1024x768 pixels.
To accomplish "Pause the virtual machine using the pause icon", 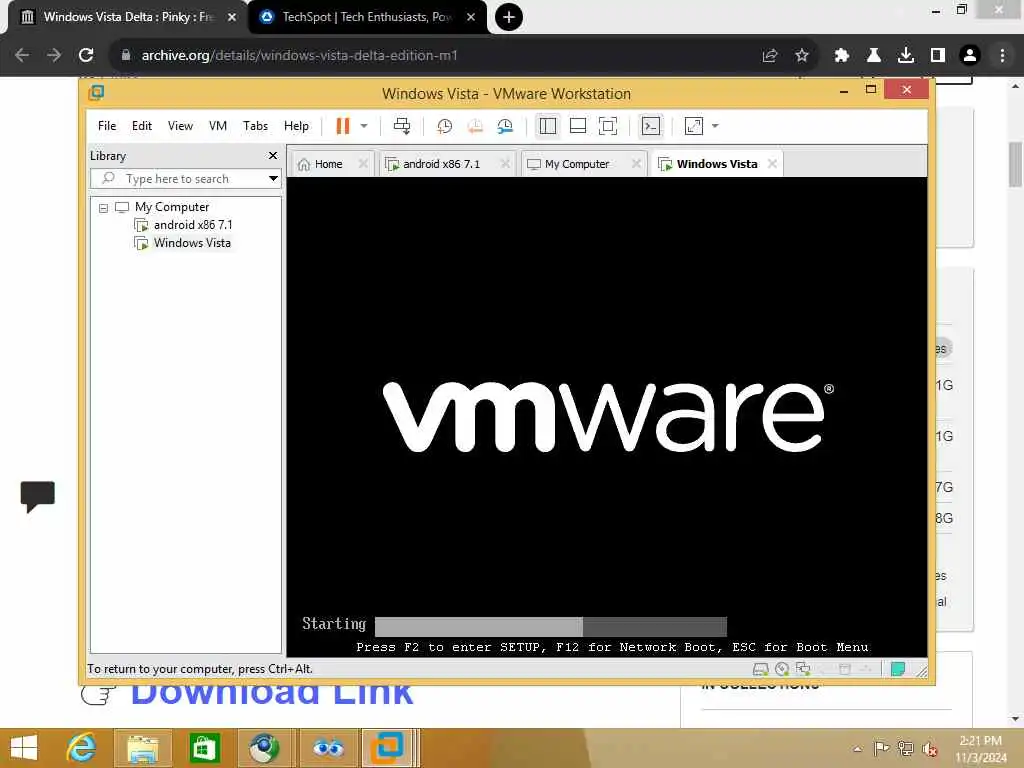I will click(343, 126).
